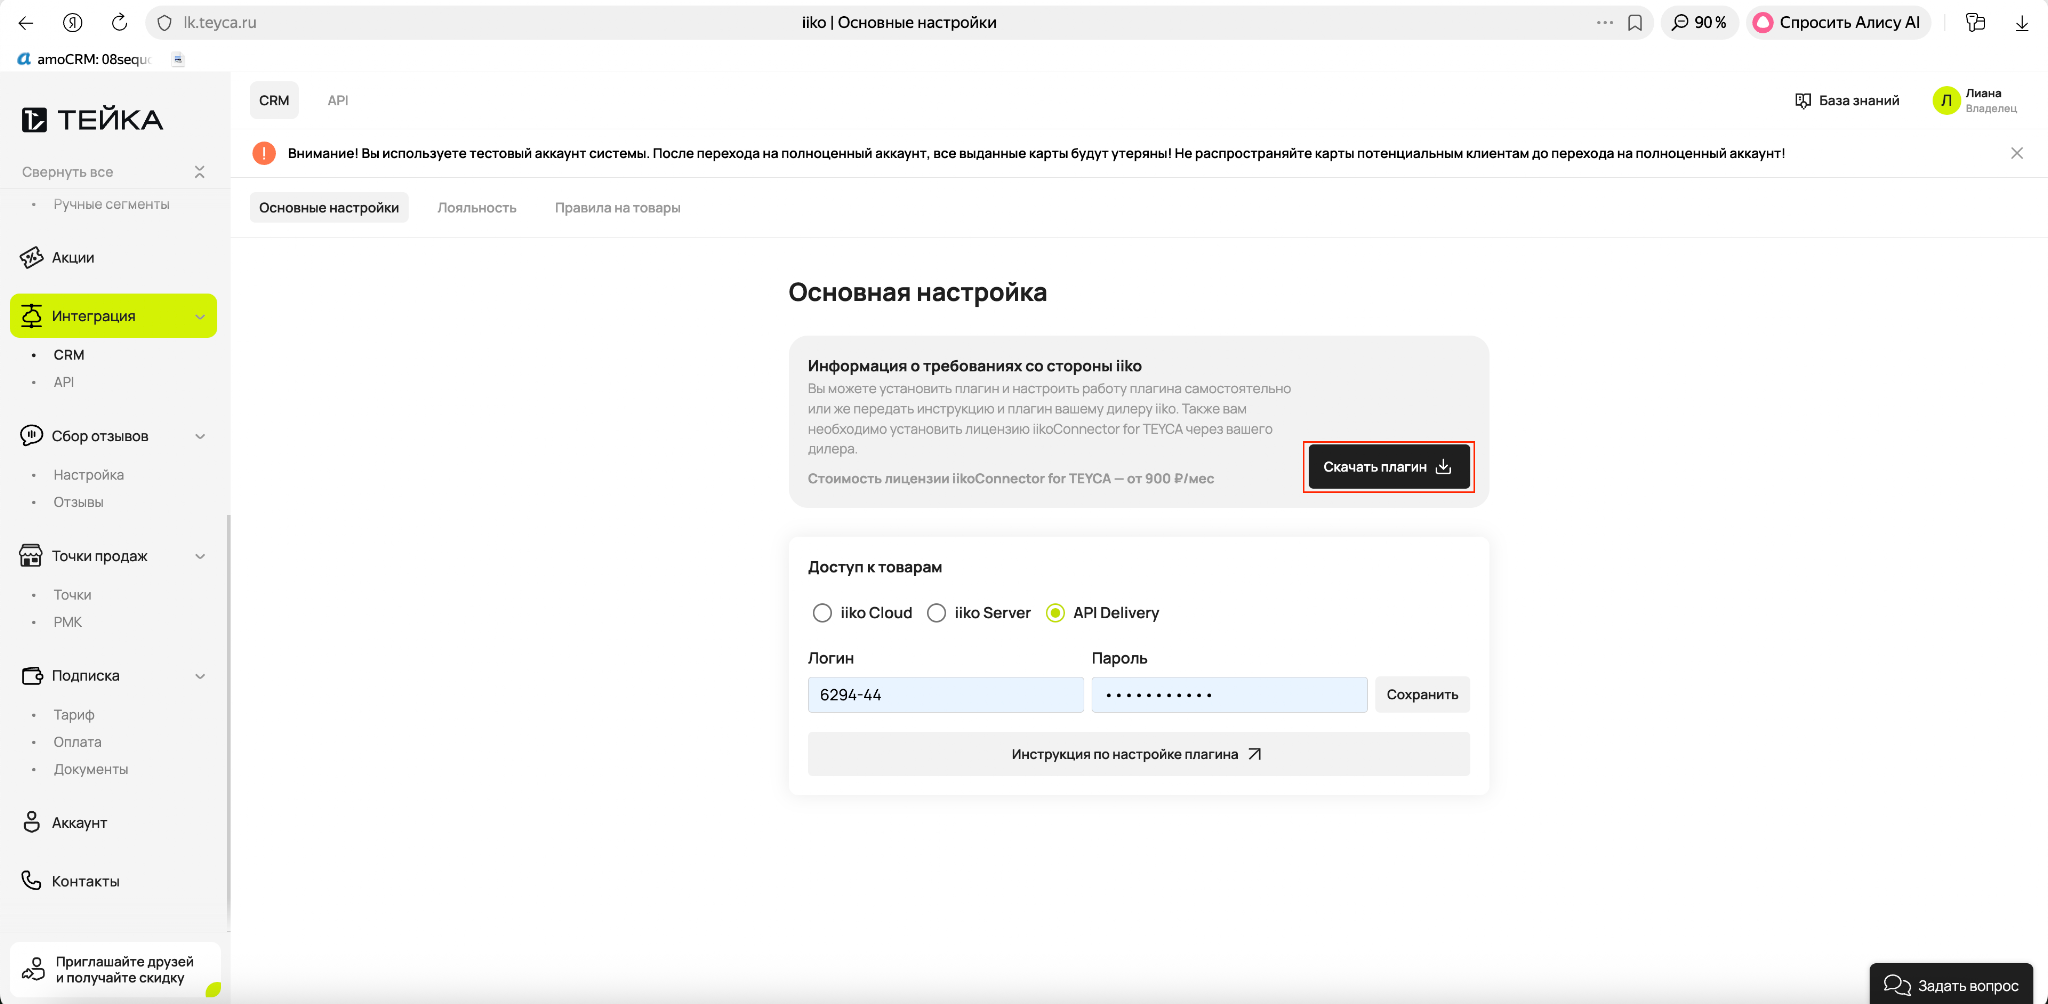
Task: Click the Логин input field
Action: [x=945, y=695]
